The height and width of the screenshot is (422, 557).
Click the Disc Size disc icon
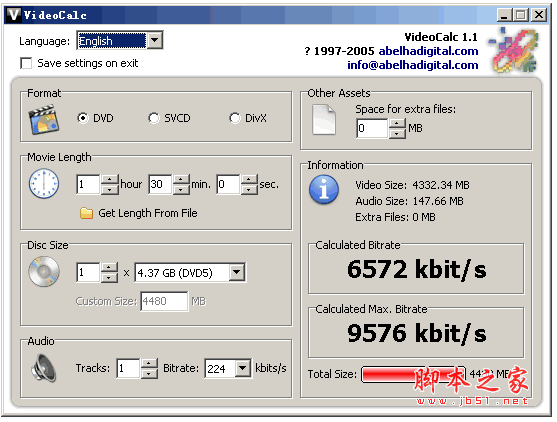coord(44,272)
